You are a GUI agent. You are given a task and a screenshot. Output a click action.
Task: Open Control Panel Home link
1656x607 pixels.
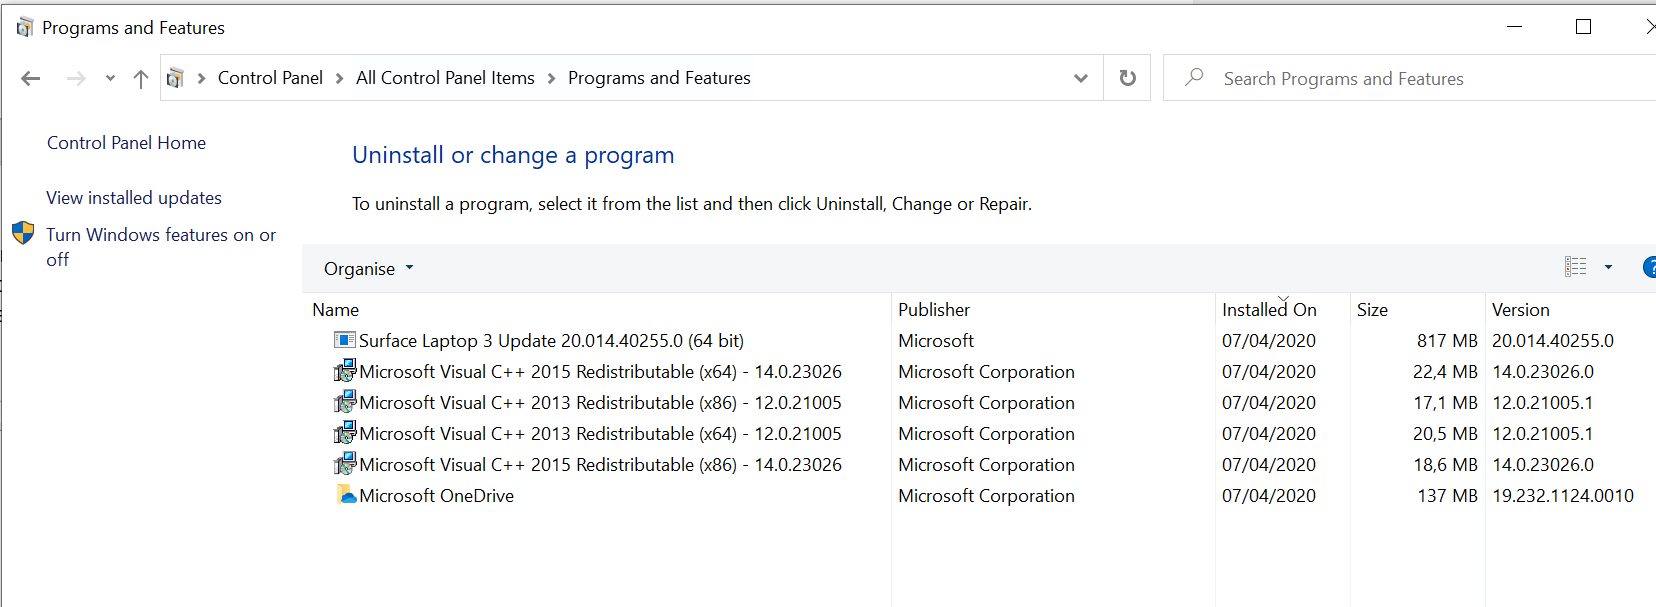coord(126,143)
